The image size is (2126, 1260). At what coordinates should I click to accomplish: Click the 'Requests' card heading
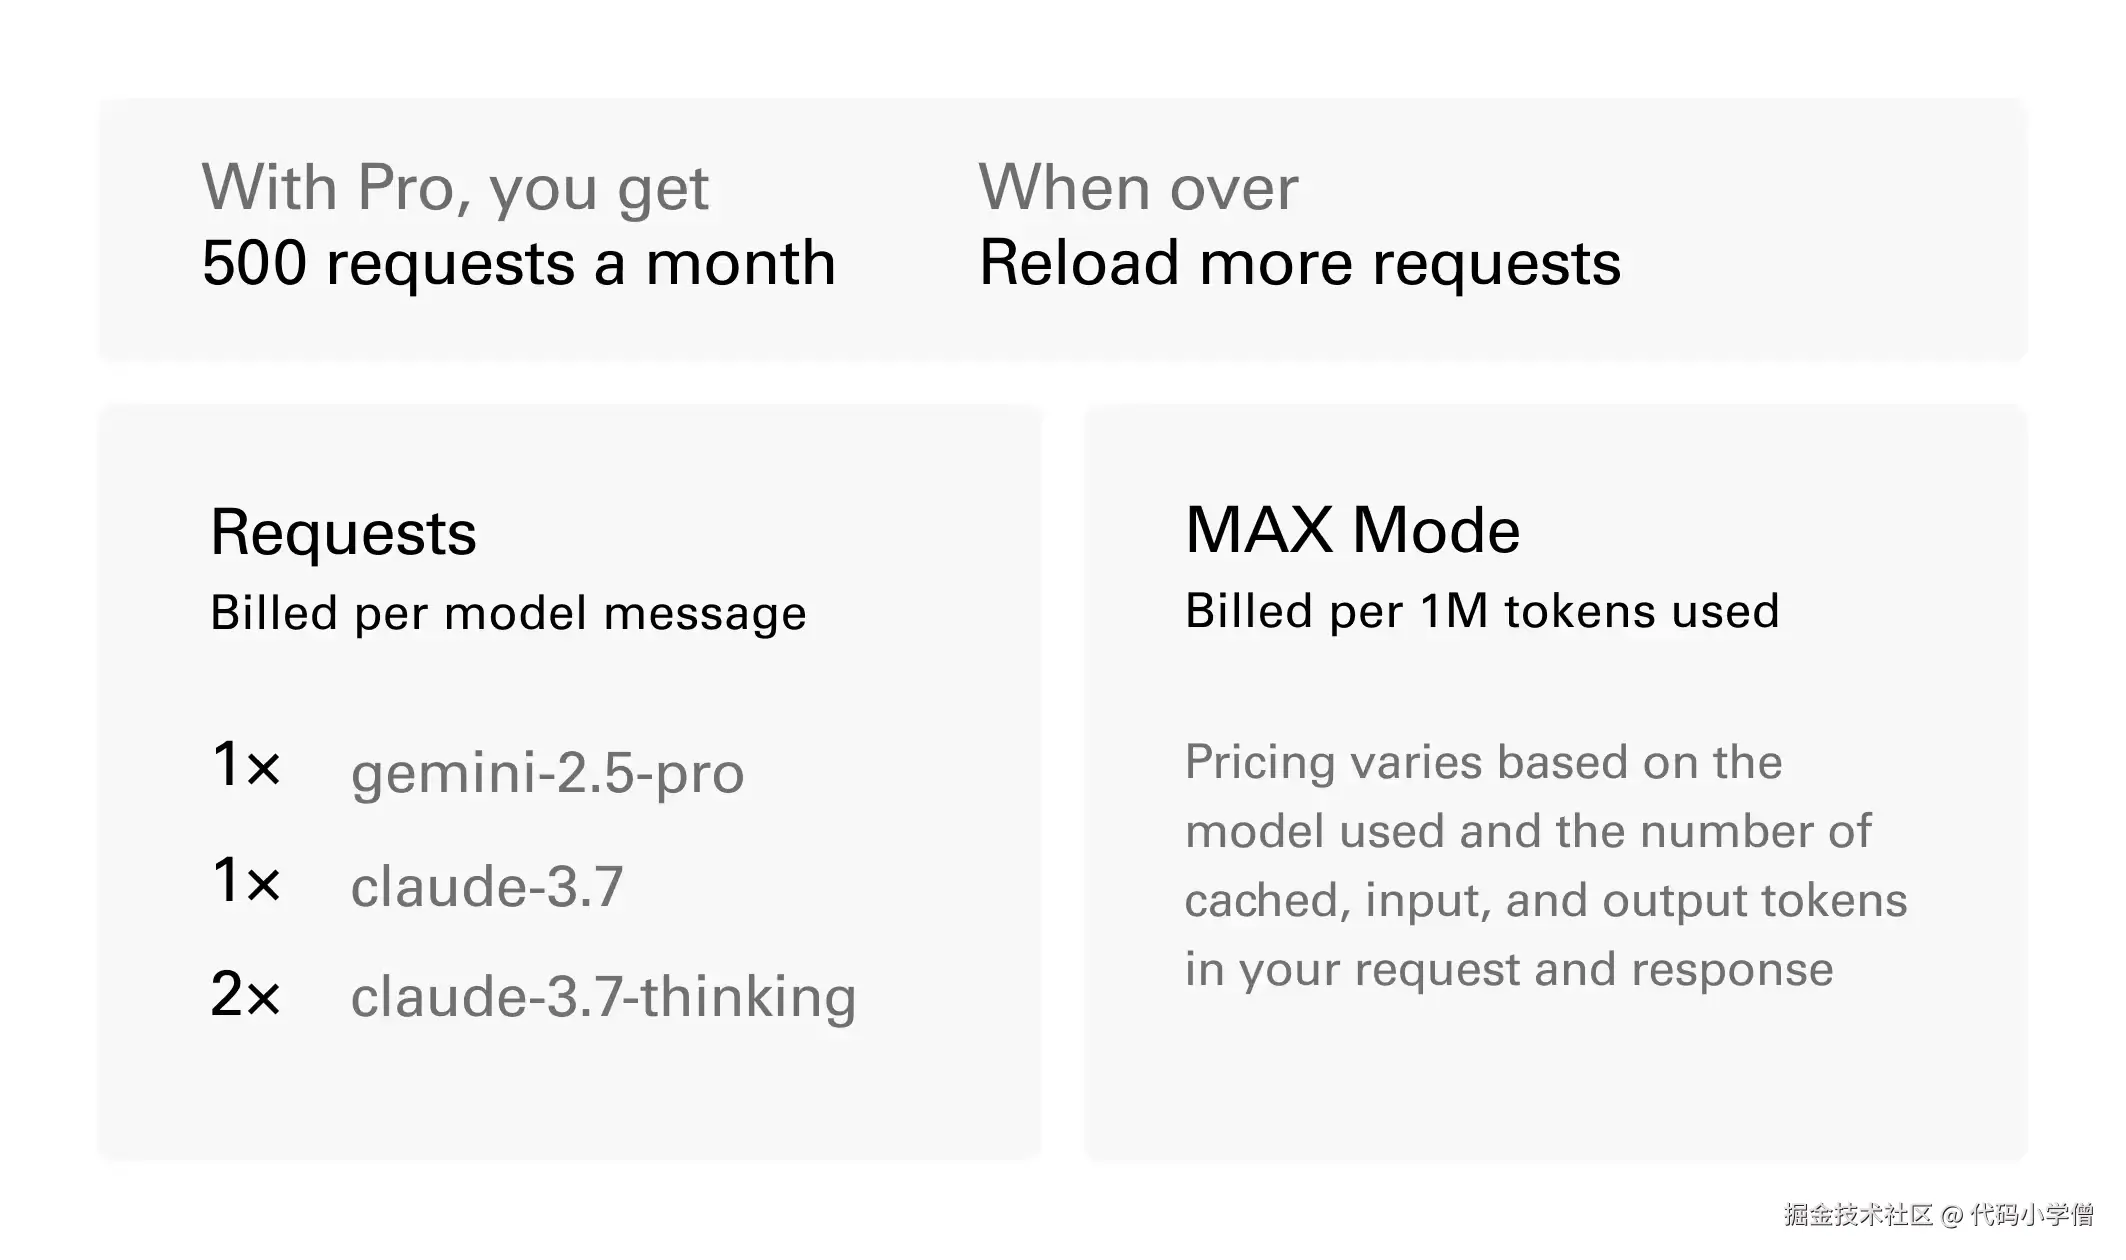[x=343, y=535]
